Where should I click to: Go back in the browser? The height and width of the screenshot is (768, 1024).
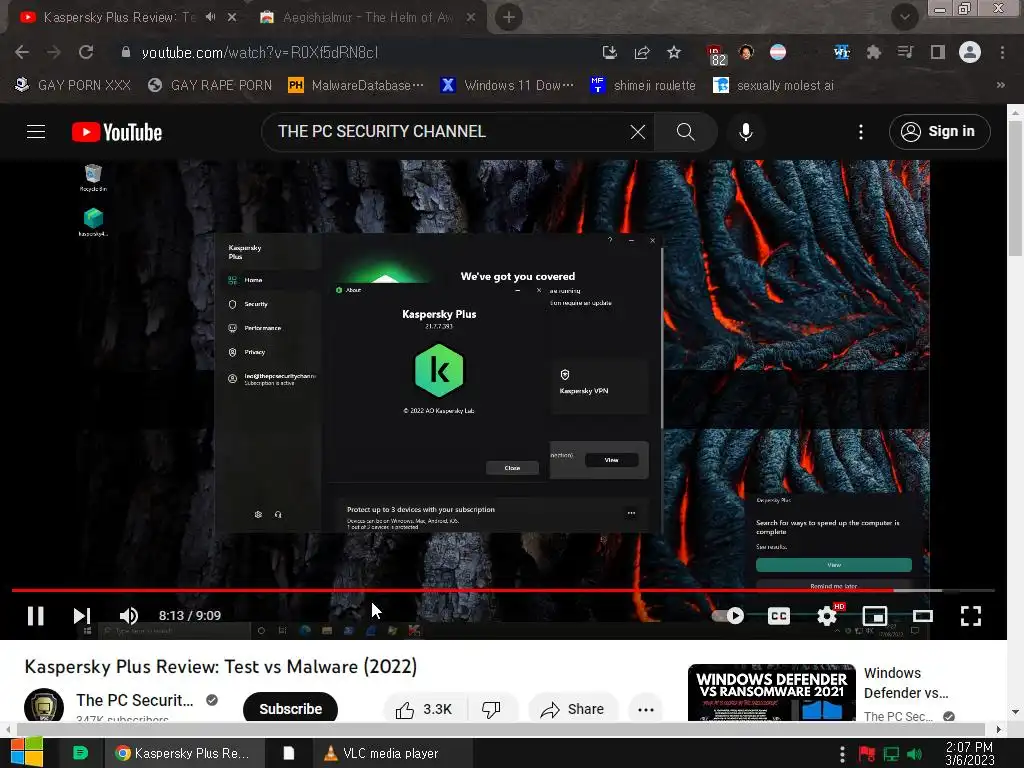click(x=22, y=52)
